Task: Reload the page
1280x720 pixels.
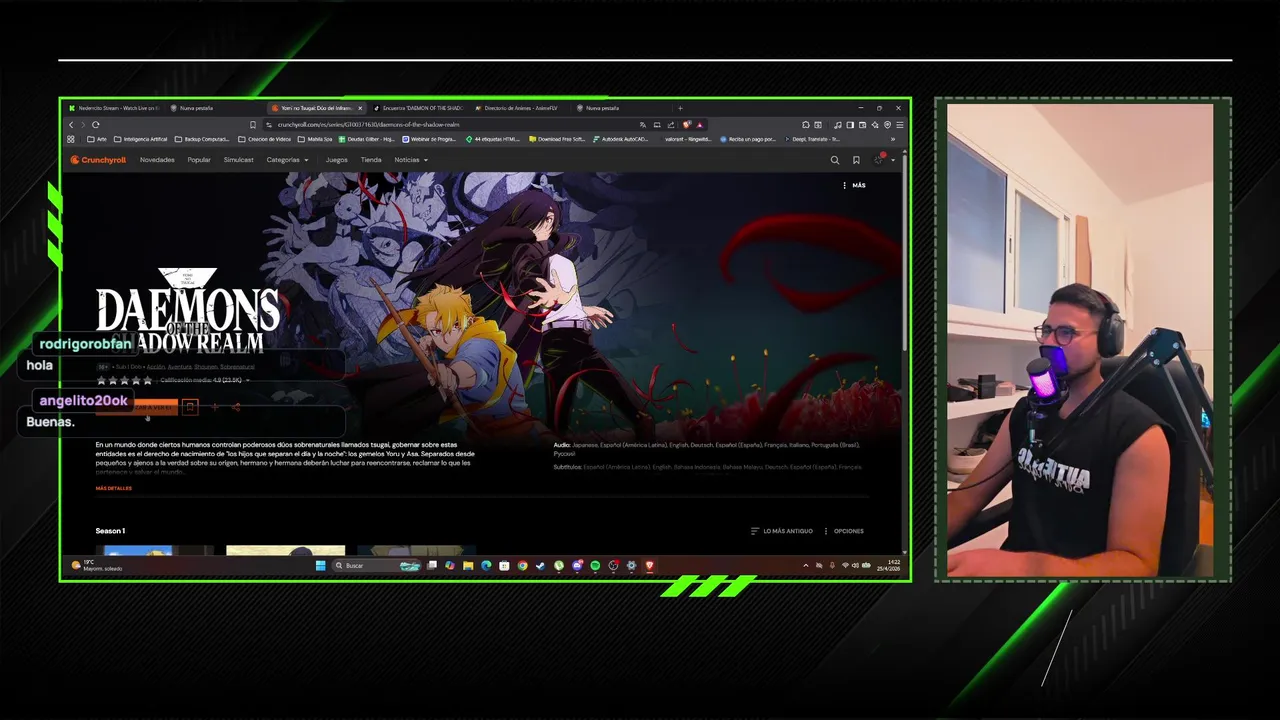Action: pyautogui.click(x=96, y=125)
